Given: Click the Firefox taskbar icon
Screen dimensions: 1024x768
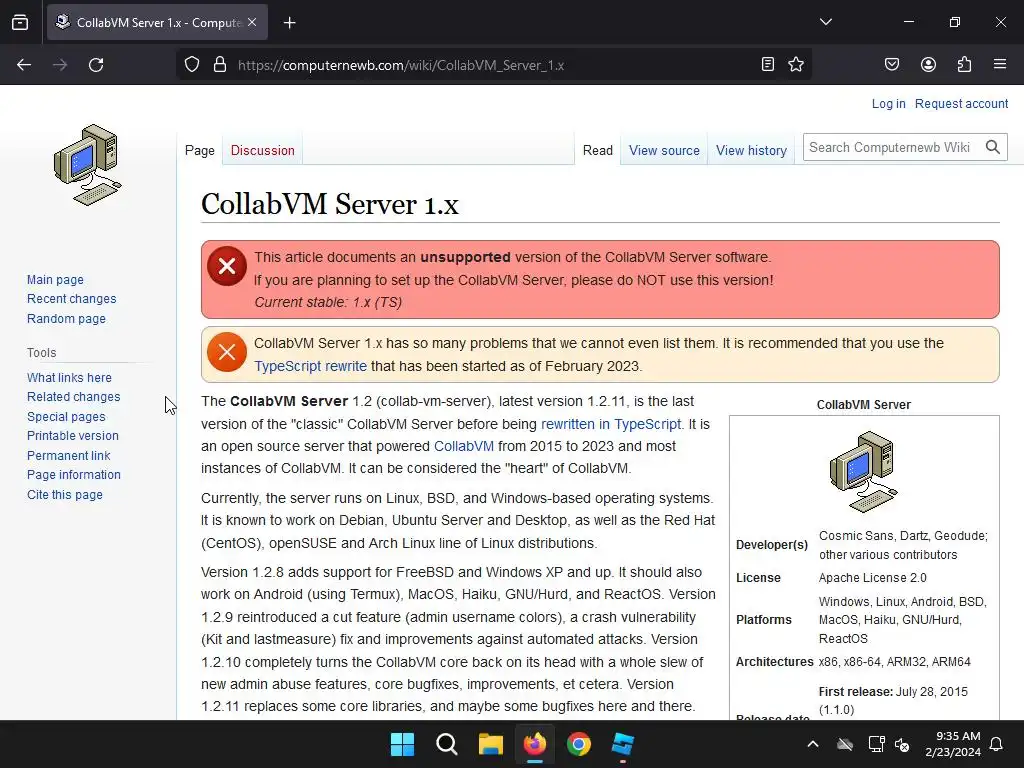Looking at the screenshot, I should [535, 744].
